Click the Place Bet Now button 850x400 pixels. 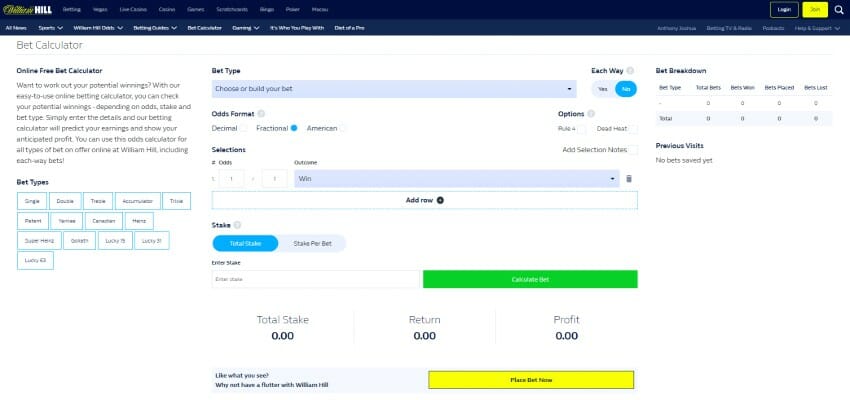531,380
